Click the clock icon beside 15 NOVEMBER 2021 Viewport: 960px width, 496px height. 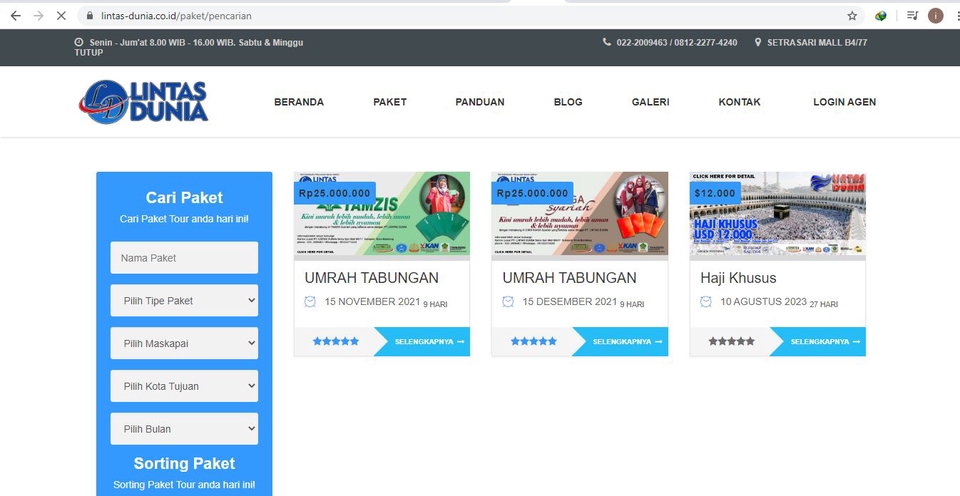[x=310, y=301]
